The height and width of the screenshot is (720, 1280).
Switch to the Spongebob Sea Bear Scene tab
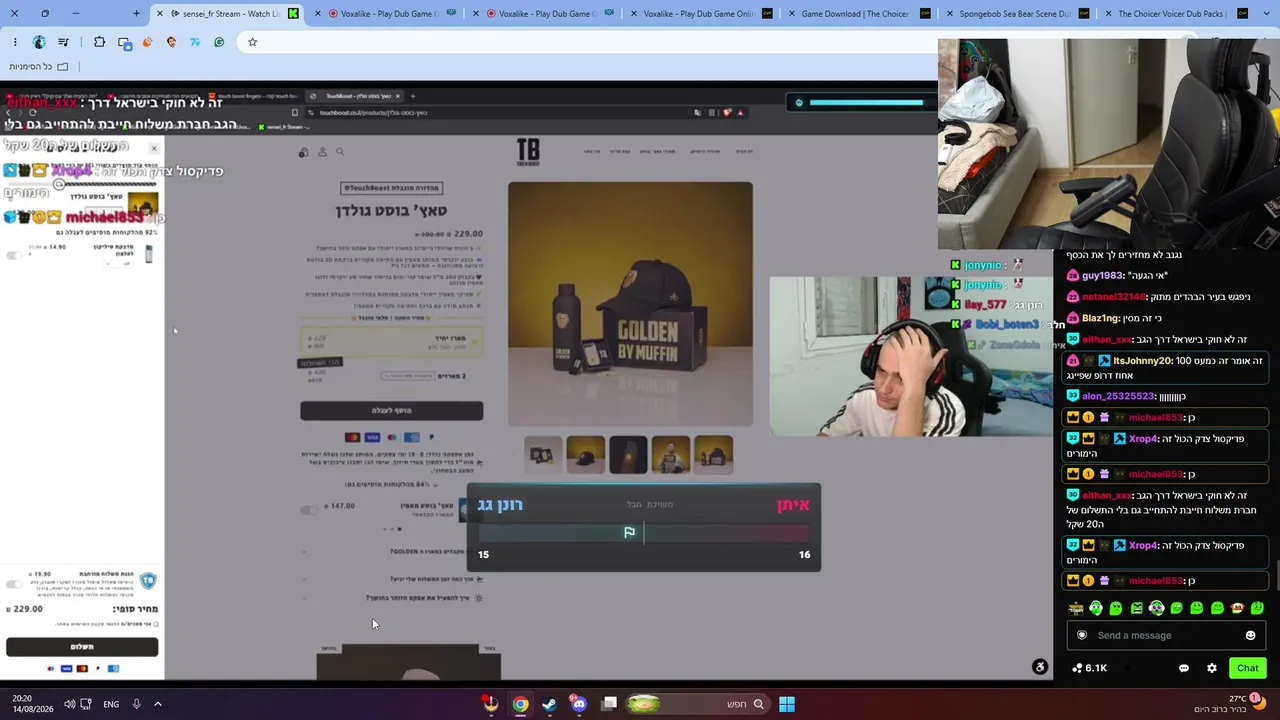click(x=1016, y=14)
